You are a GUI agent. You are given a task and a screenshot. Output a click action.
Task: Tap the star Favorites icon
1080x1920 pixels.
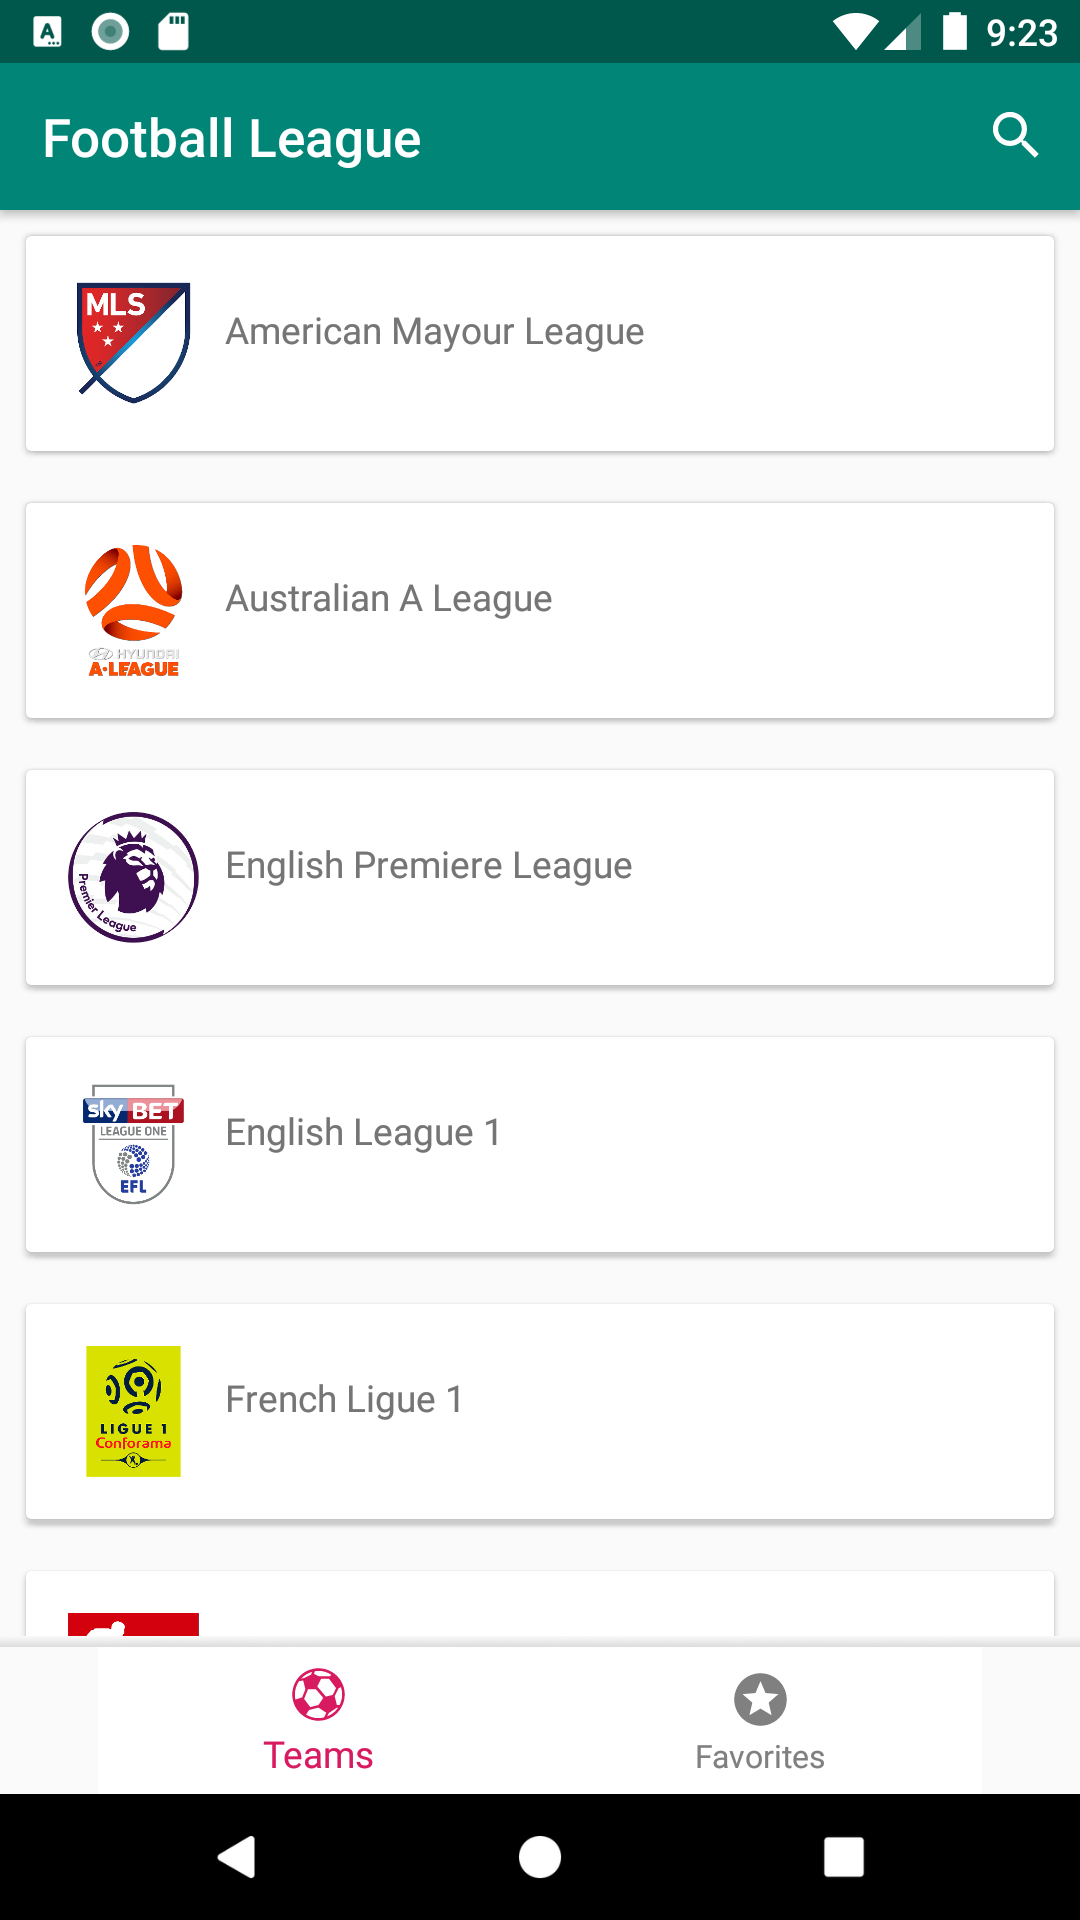760,1699
